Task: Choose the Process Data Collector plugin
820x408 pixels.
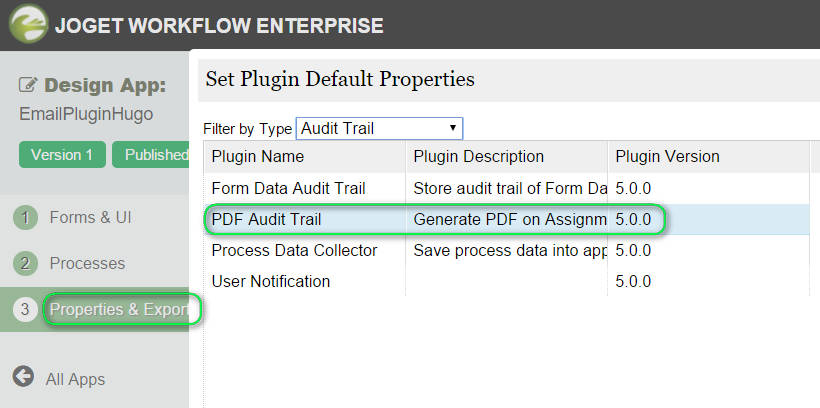Action: coord(294,250)
